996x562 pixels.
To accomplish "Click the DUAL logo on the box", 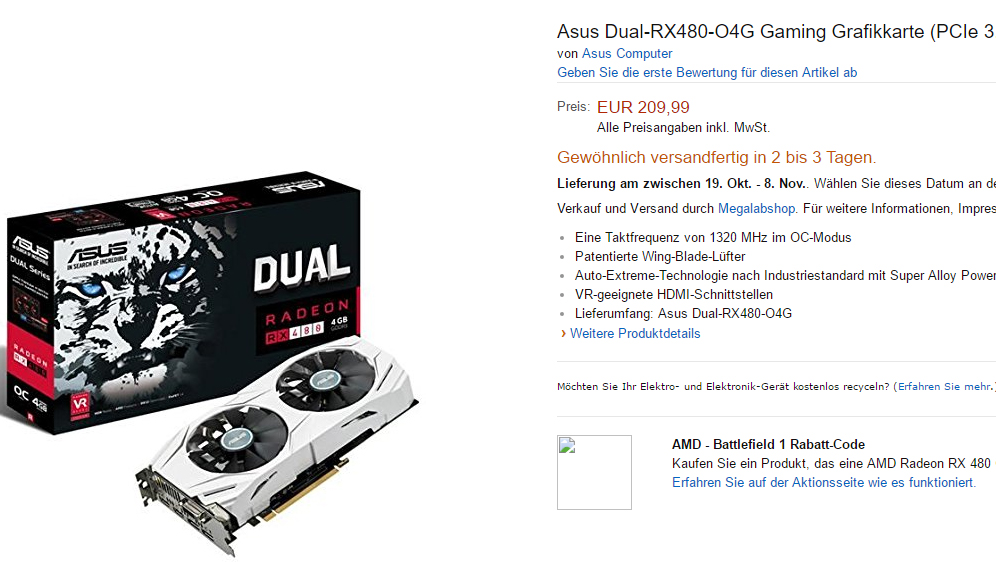I will coord(302,267).
